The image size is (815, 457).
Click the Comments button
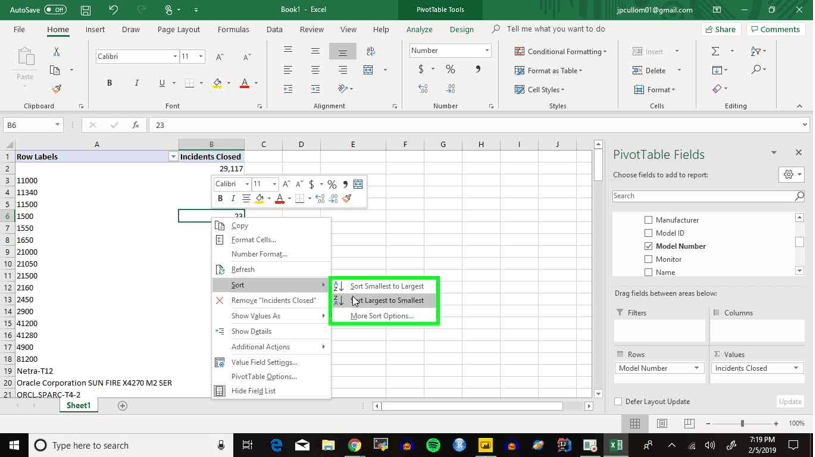tap(775, 30)
